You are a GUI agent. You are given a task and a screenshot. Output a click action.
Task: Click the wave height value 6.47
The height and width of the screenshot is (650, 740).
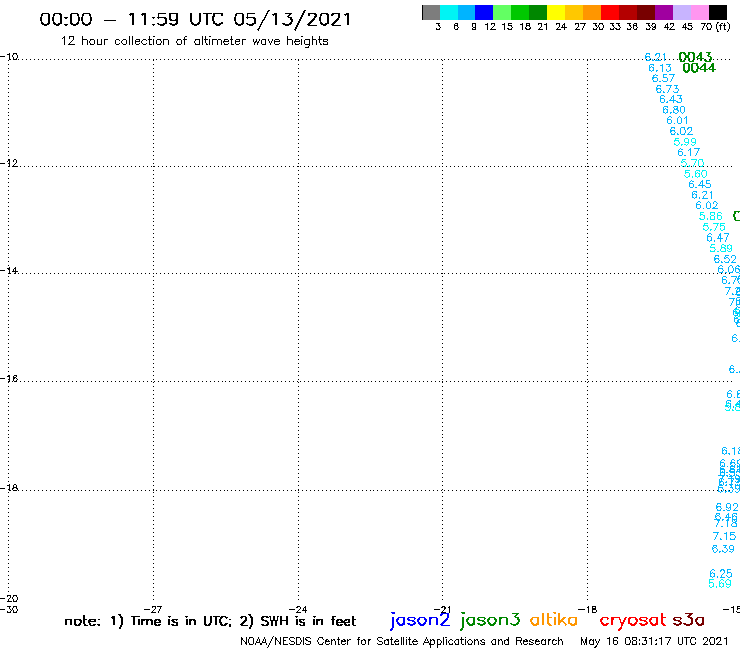(x=718, y=238)
